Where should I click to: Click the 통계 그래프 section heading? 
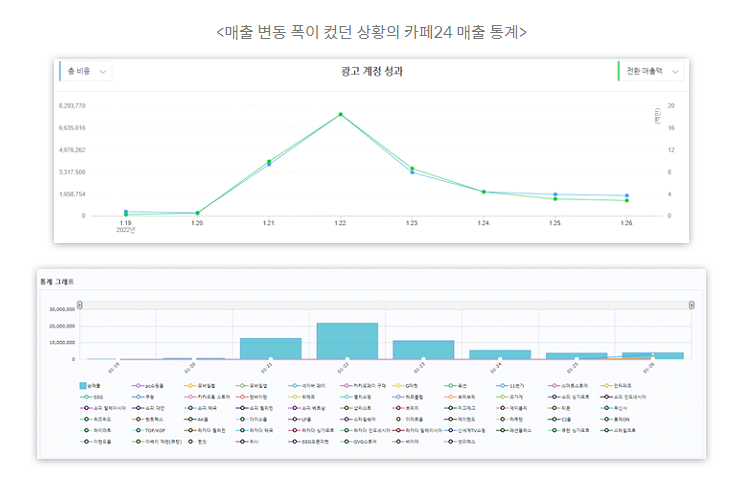[57, 282]
